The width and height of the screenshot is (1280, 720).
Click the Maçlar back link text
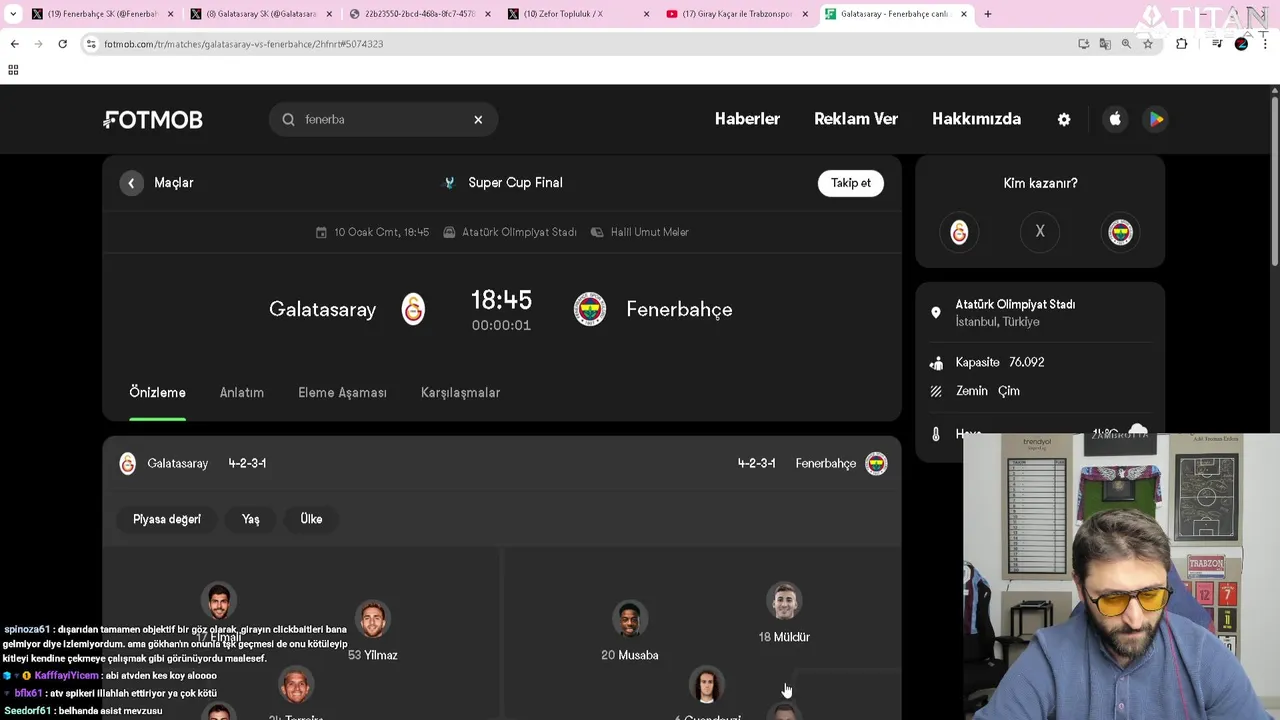click(174, 183)
